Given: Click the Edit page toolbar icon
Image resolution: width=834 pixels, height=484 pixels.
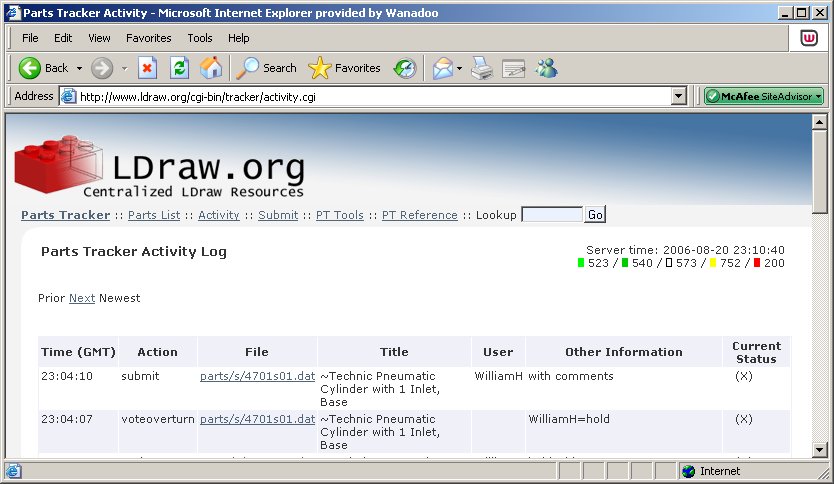Looking at the screenshot, I should [x=514, y=69].
